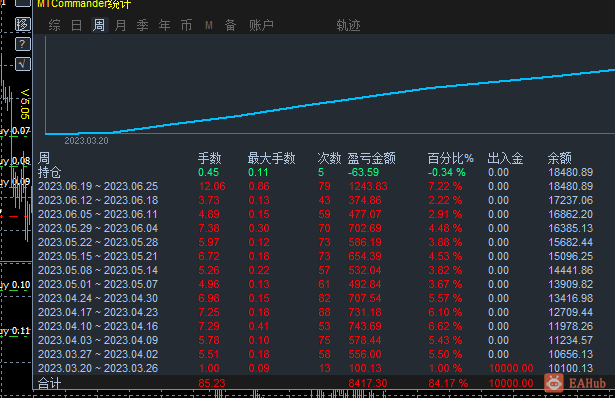Click balance value 17237.06
The image size is (615, 398).
570,200
